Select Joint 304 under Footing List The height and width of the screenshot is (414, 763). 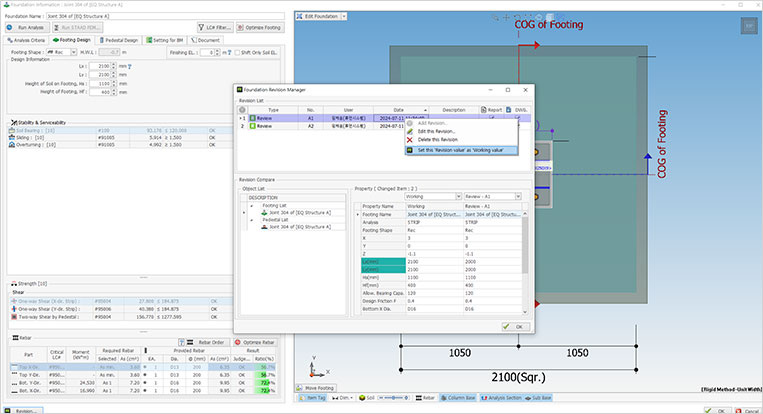(x=300, y=213)
